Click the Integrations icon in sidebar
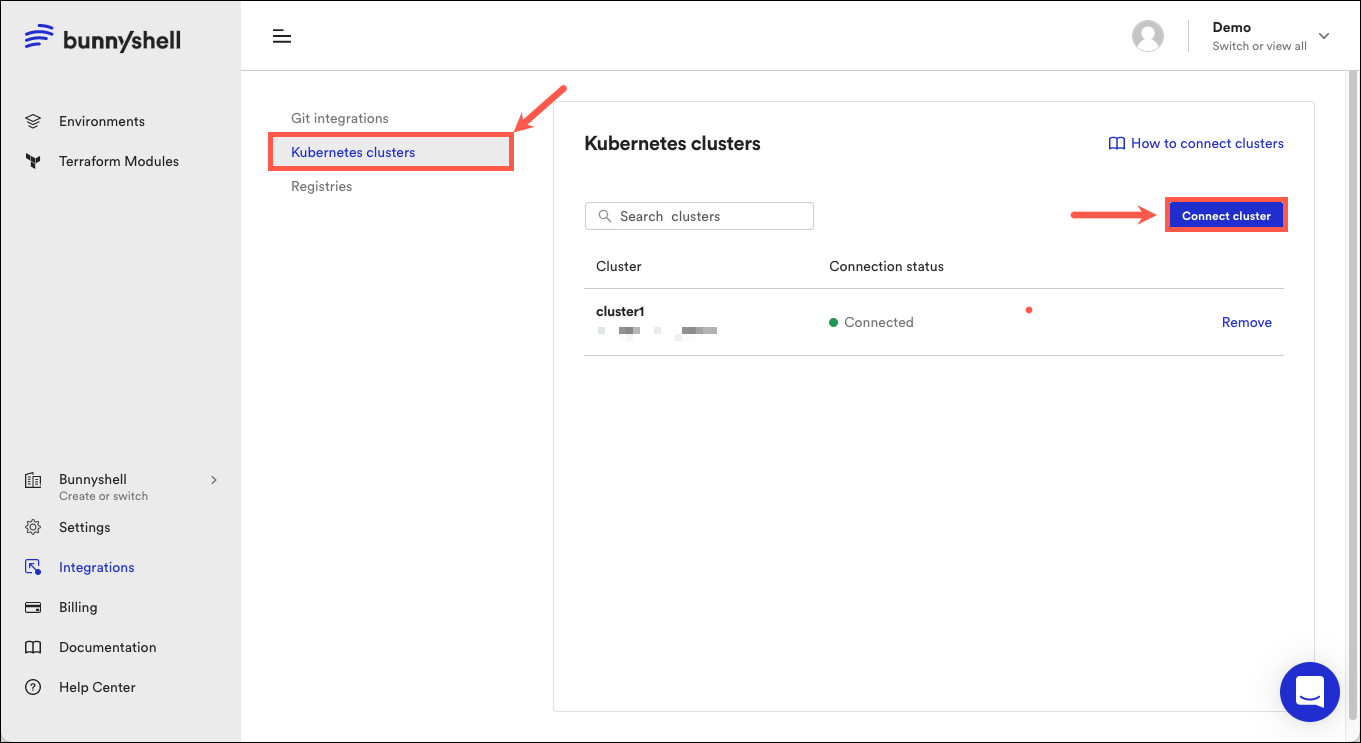This screenshot has width=1361, height=743. click(x=33, y=567)
